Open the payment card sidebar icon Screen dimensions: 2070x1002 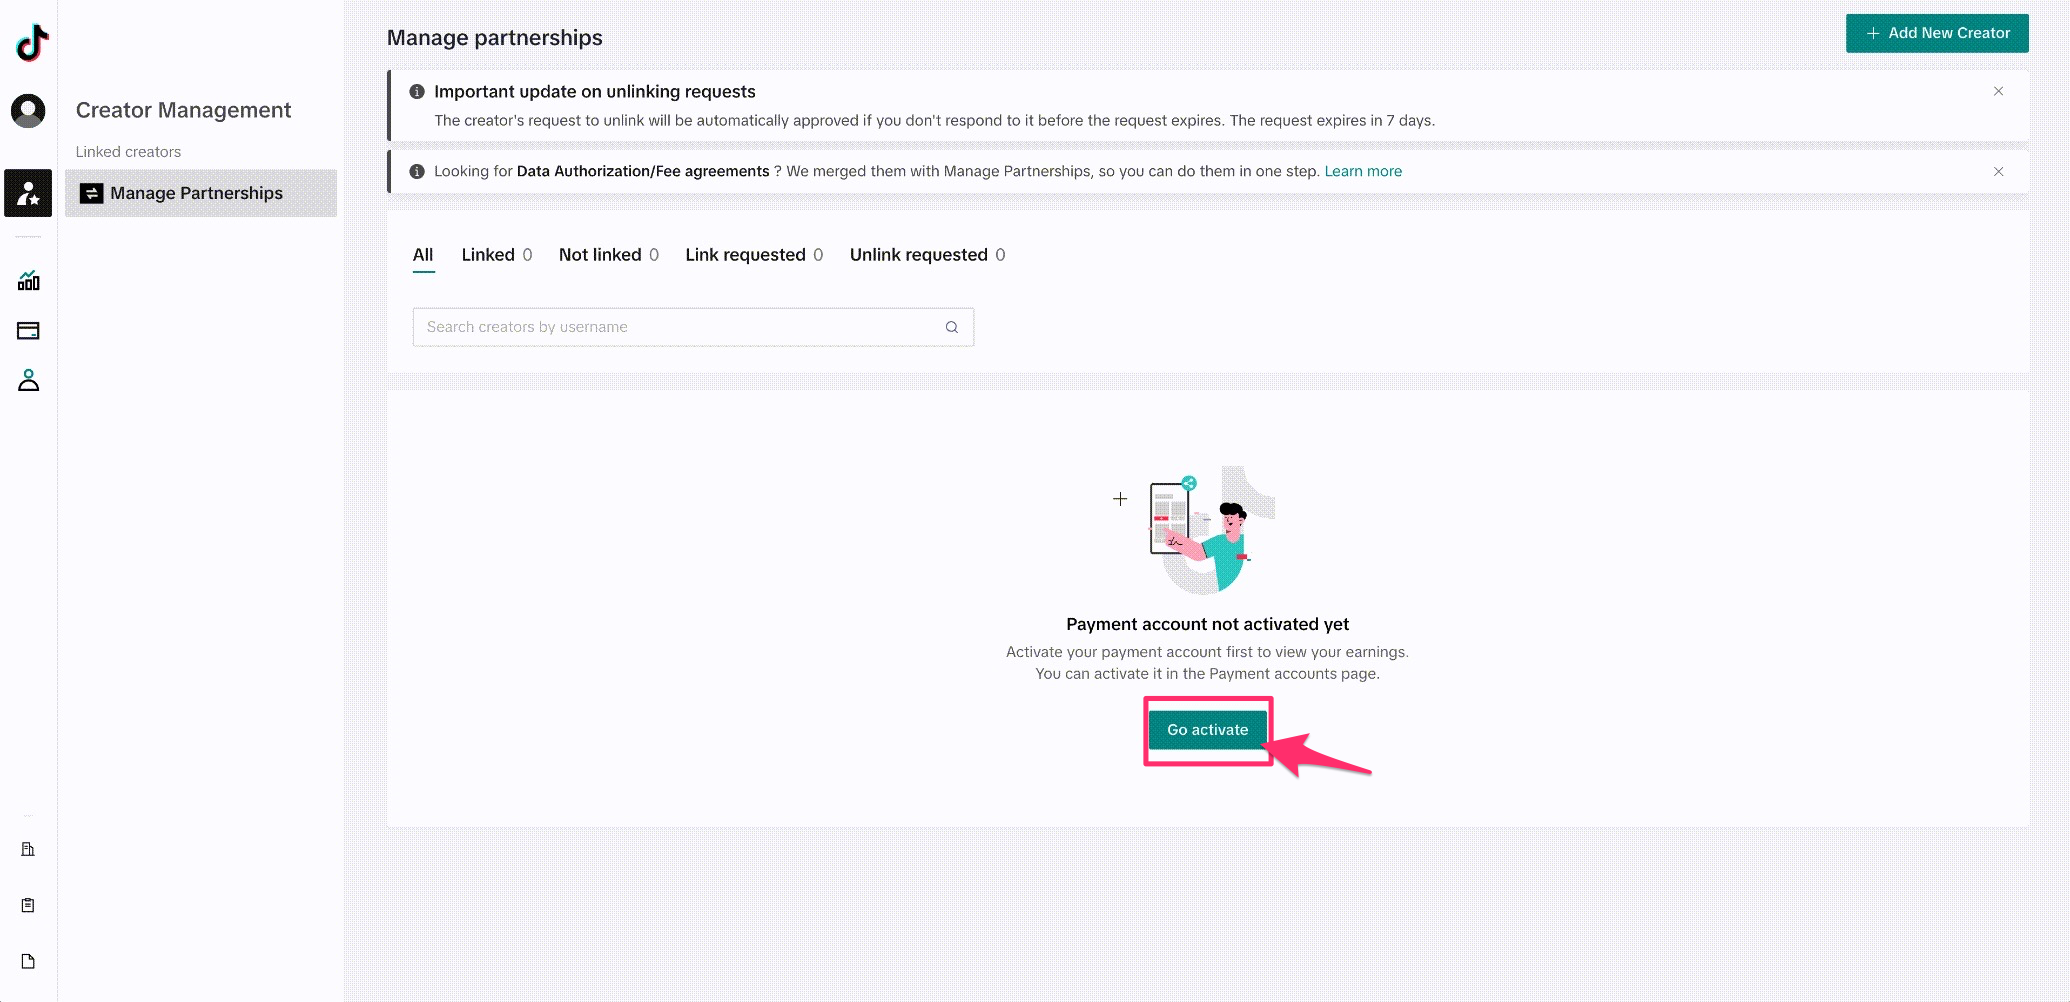click(28, 331)
